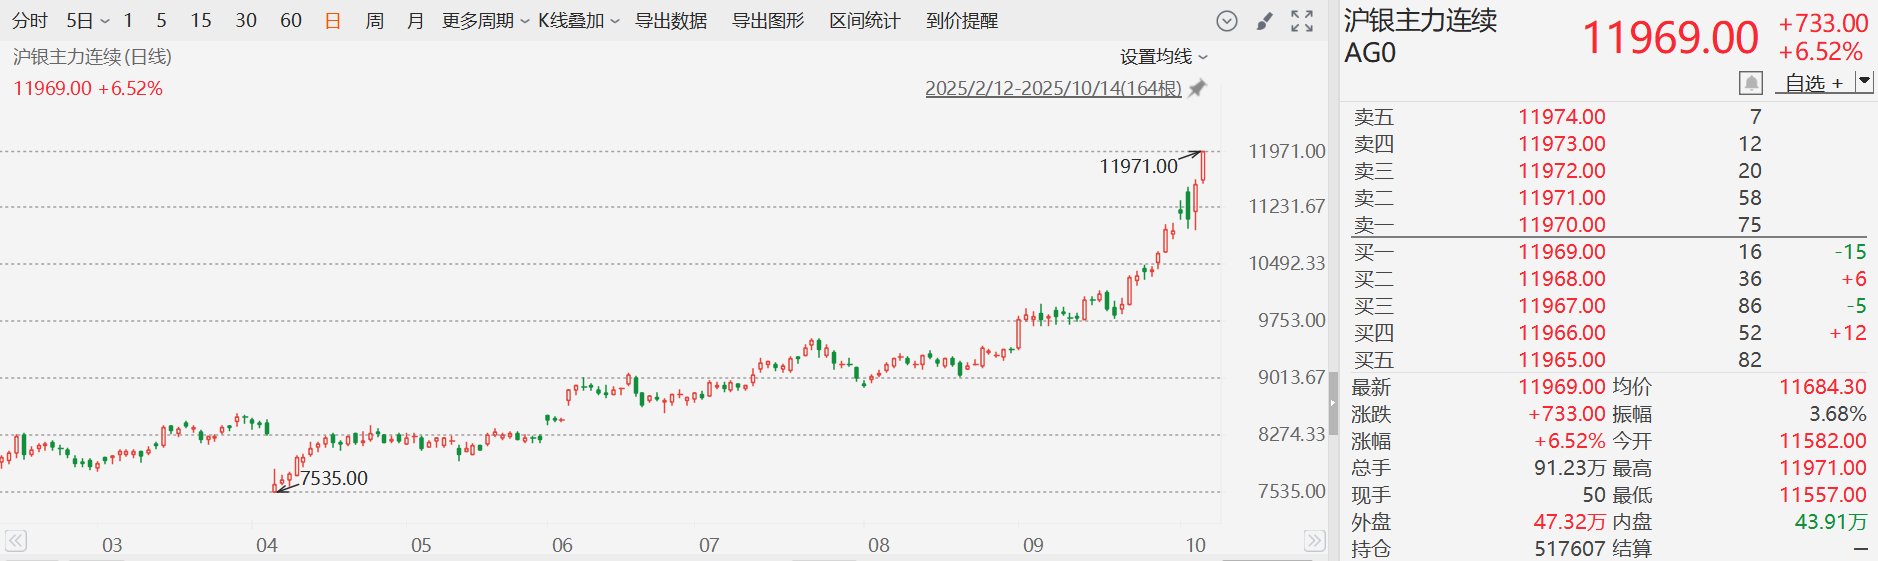
Task: Open the arrow dropdown next to 自选
Action: (x=1864, y=81)
